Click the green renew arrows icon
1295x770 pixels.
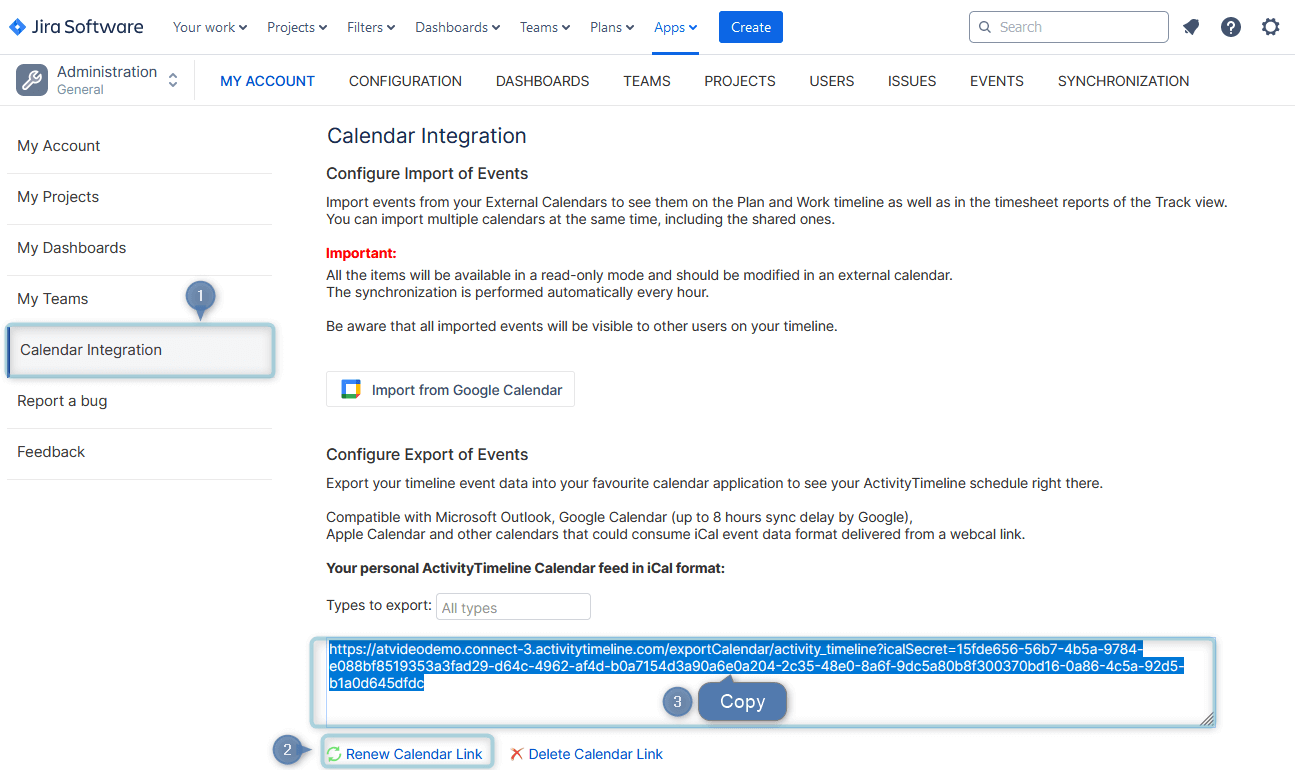click(x=334, y=754)
